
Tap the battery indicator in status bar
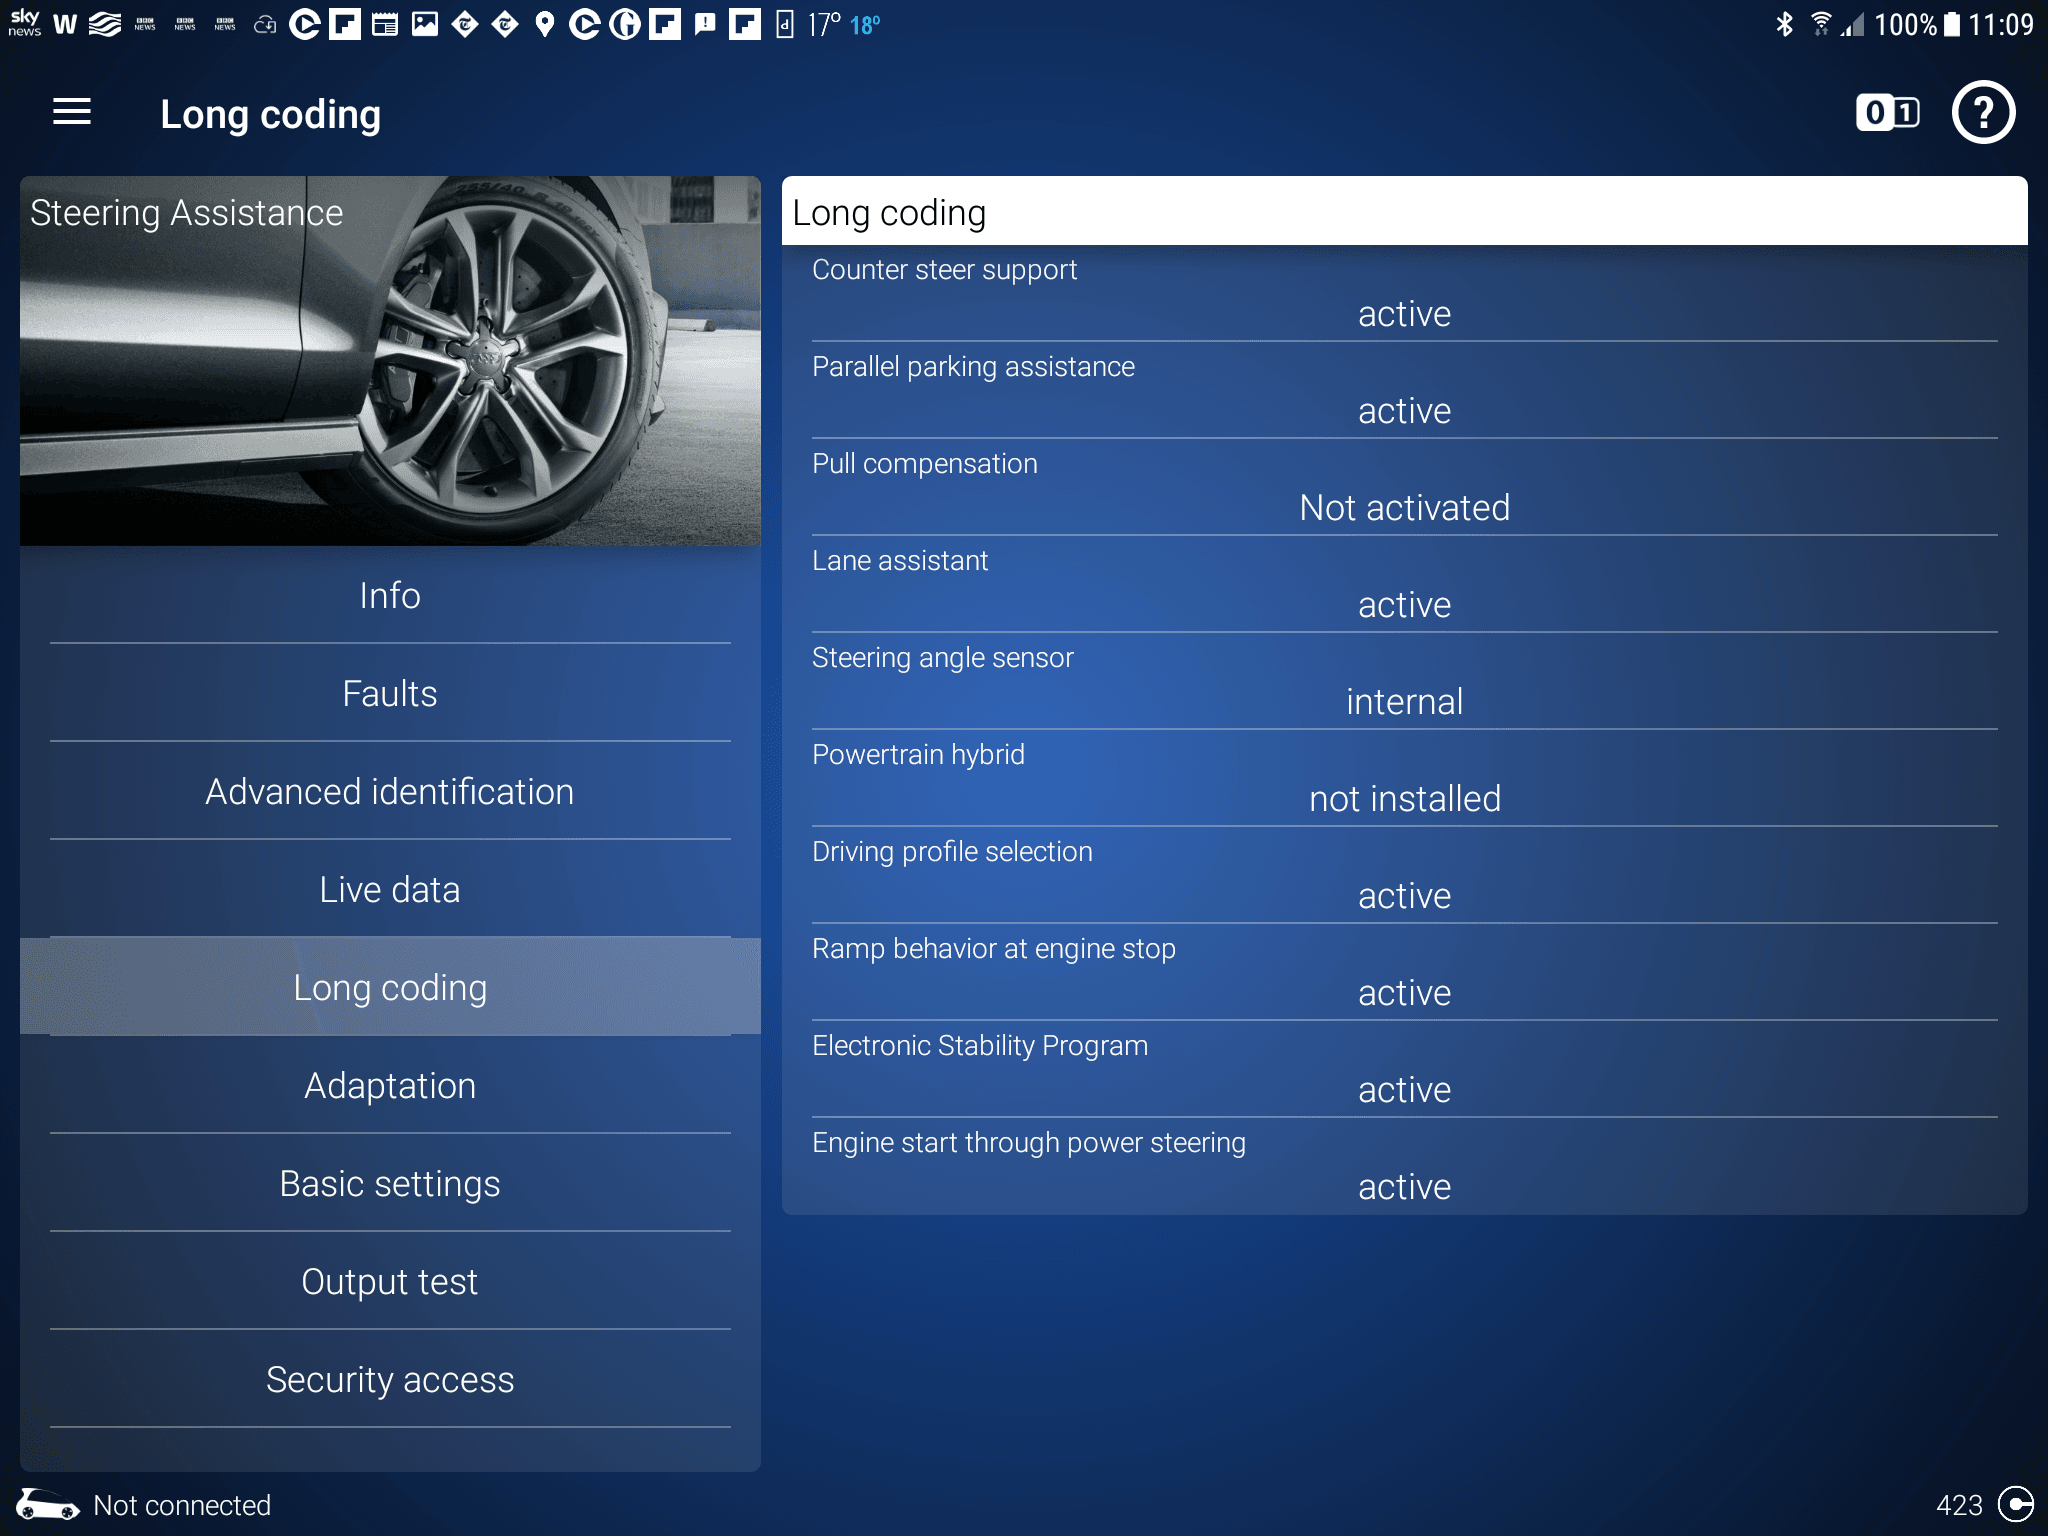click(1951, 24)
